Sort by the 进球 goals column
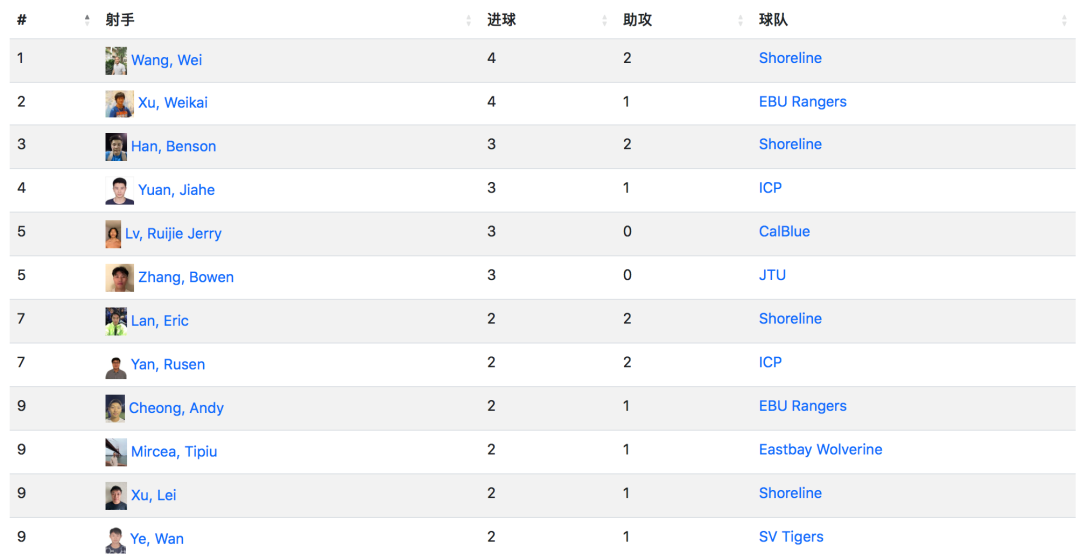This screenshot has width=1080, height=560. point(604,20)
